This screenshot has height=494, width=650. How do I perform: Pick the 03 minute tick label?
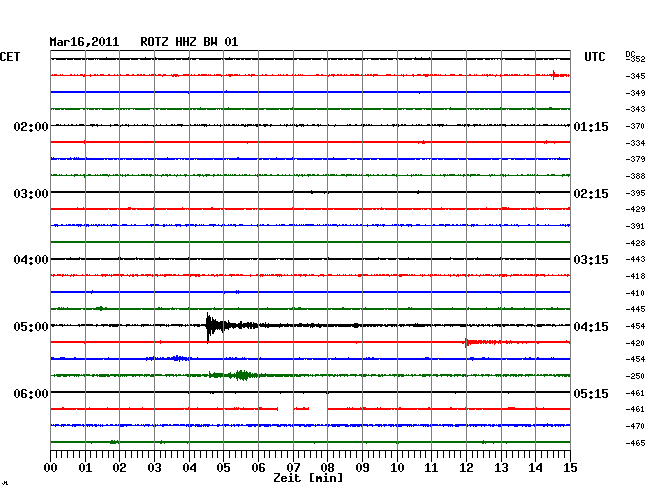(x=154, y=467)
